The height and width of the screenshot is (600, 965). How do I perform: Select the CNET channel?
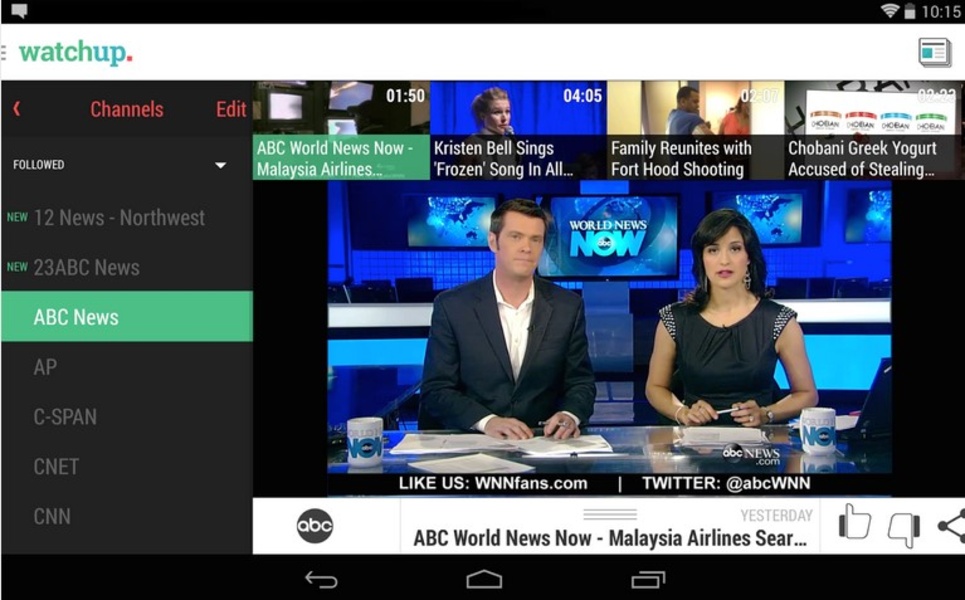point(127,466)
